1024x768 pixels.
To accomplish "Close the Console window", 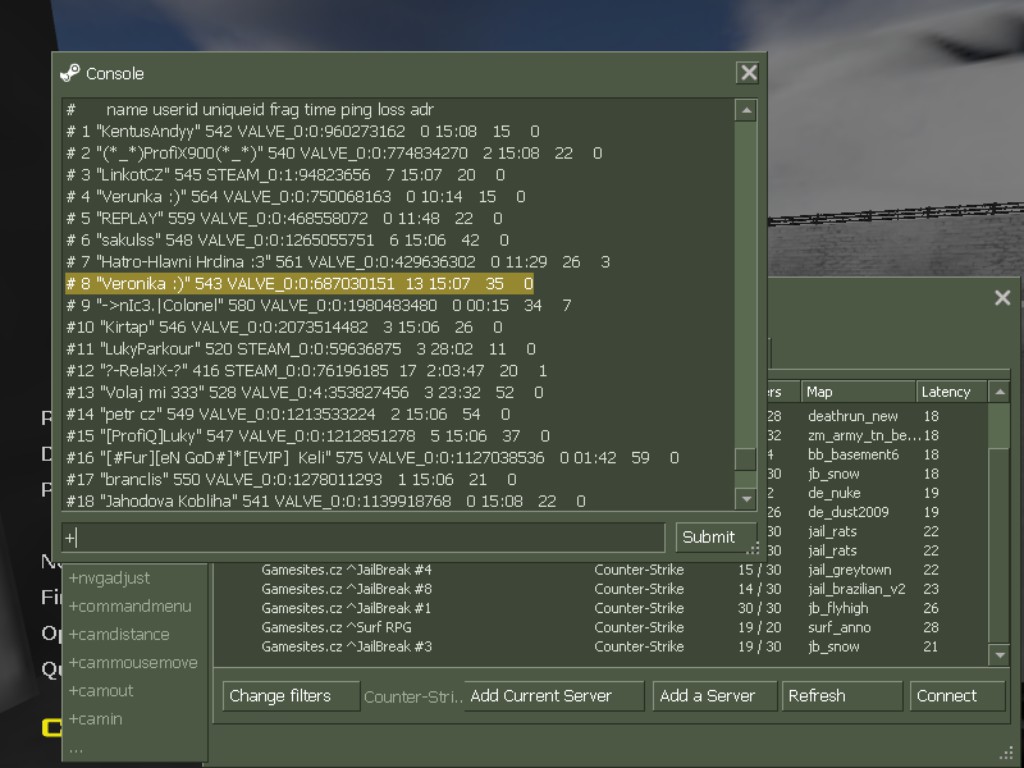I will (x=748, y=72).
